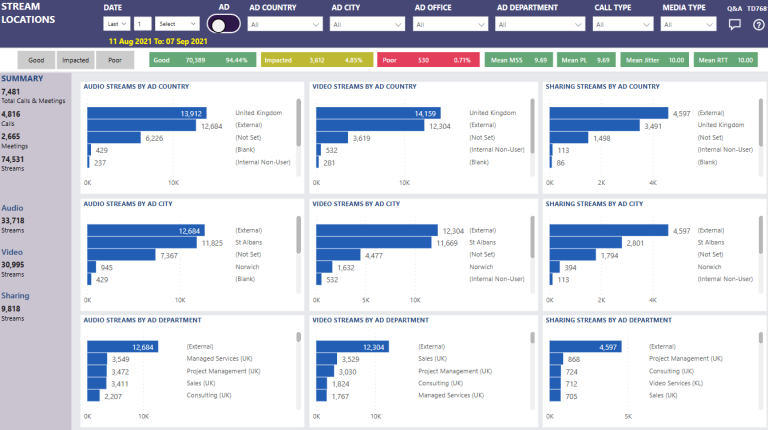Click the '7,481' total calls and meetings value
768x430 pixels.
tap(10, 92)
